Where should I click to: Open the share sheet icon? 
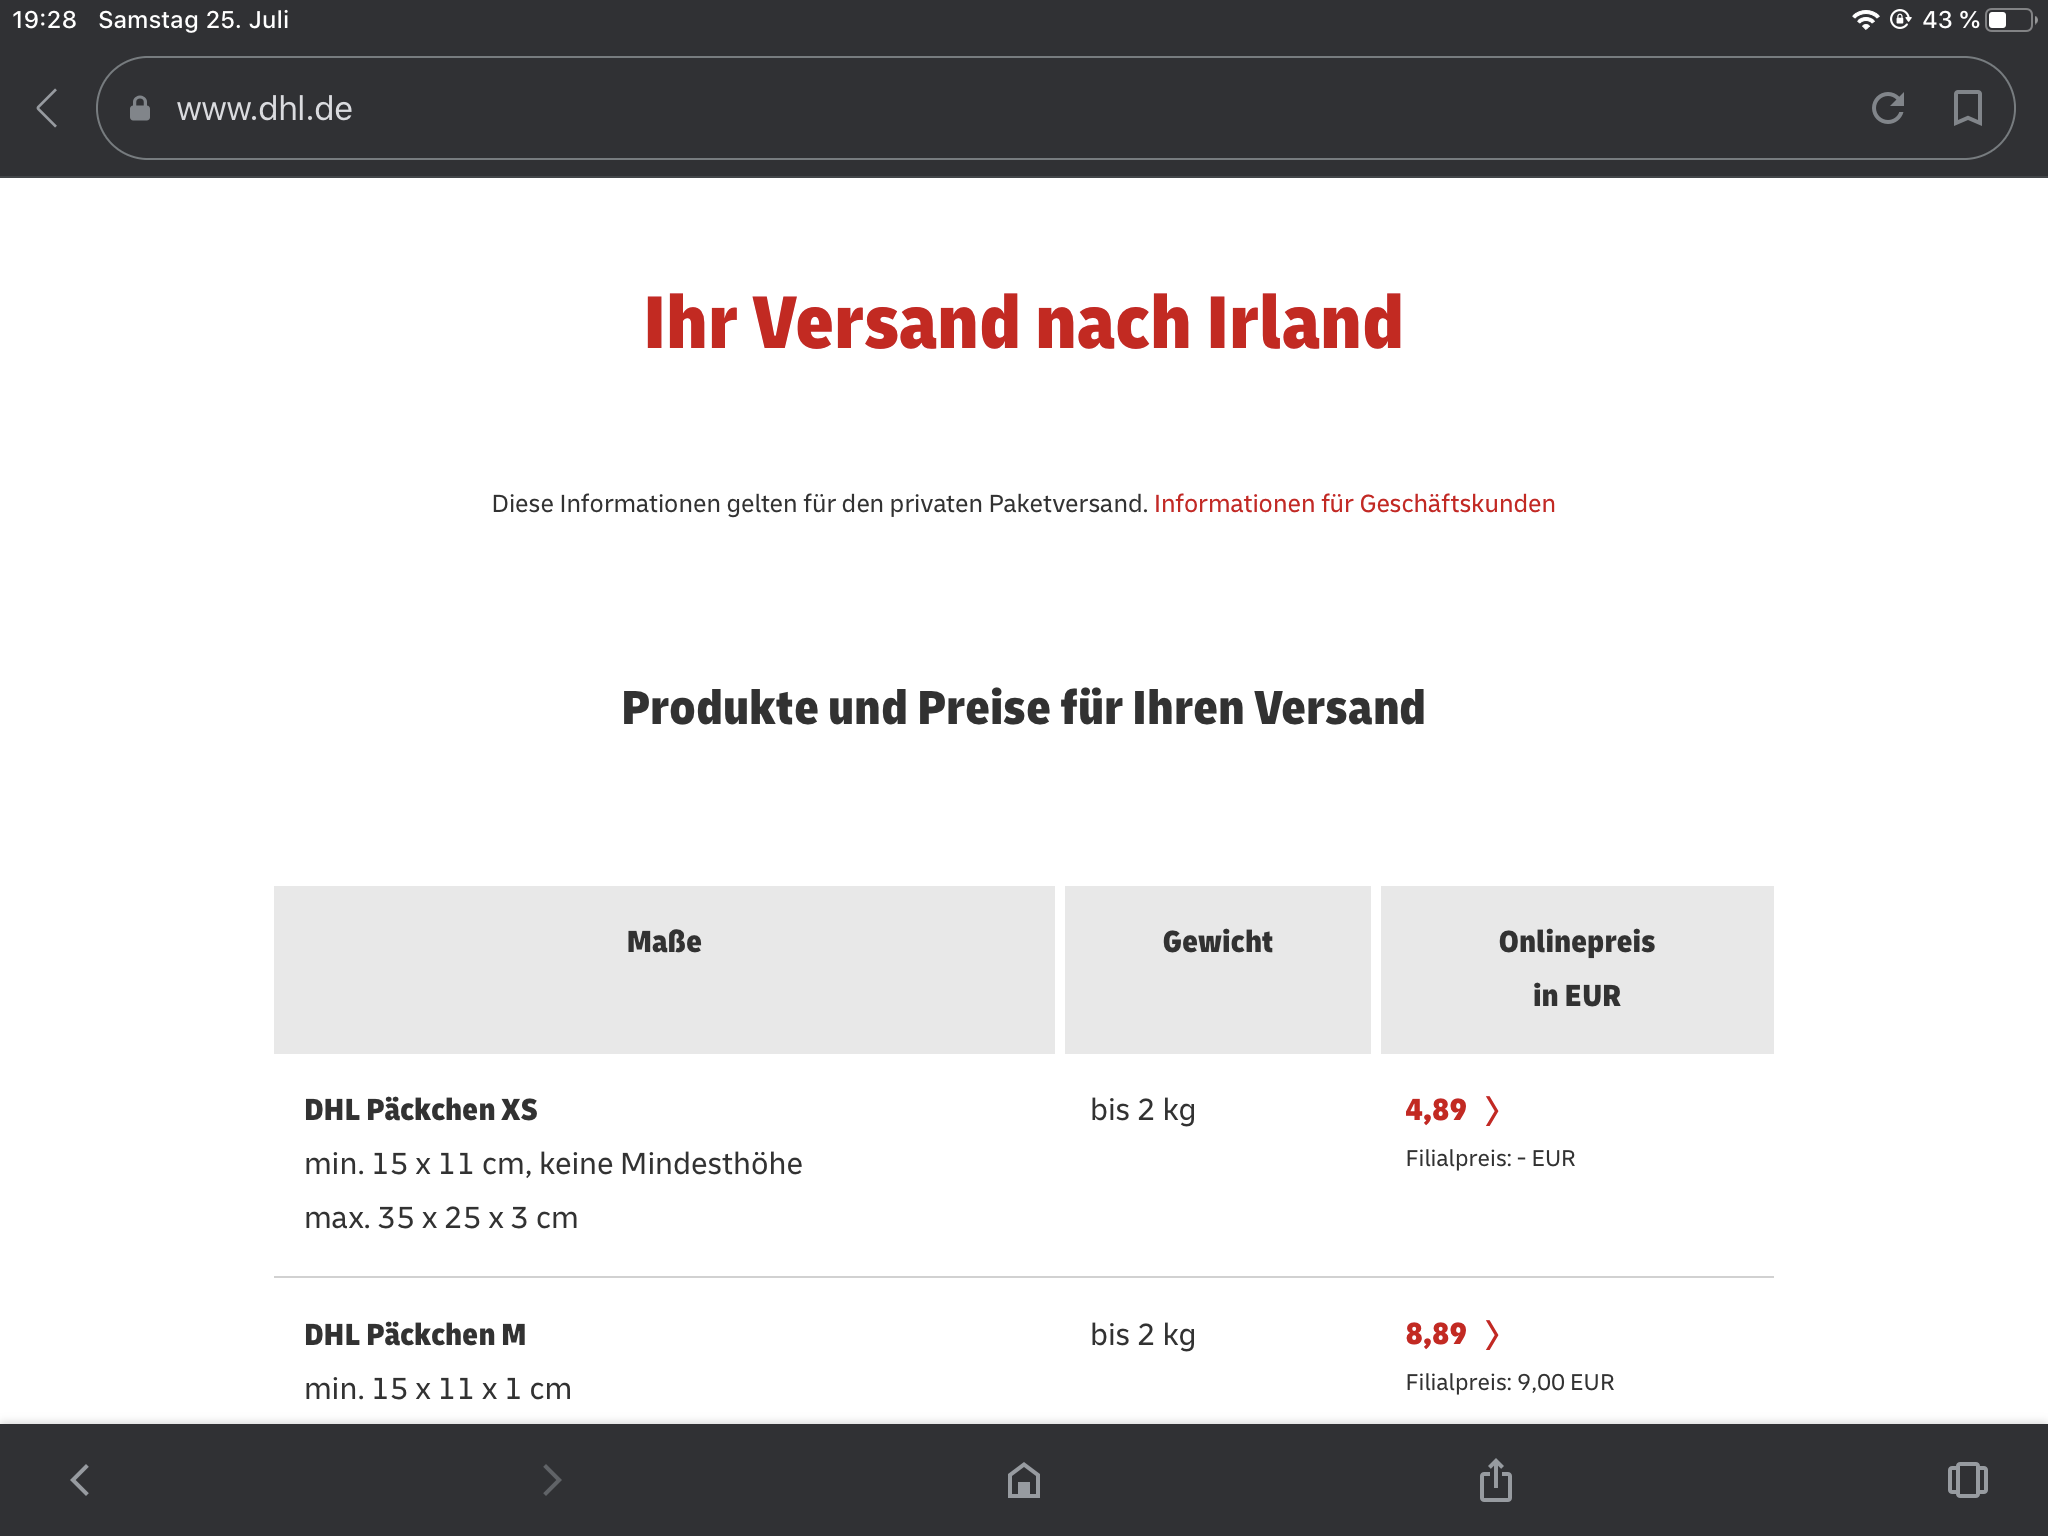click(x=1496, y=1480)
